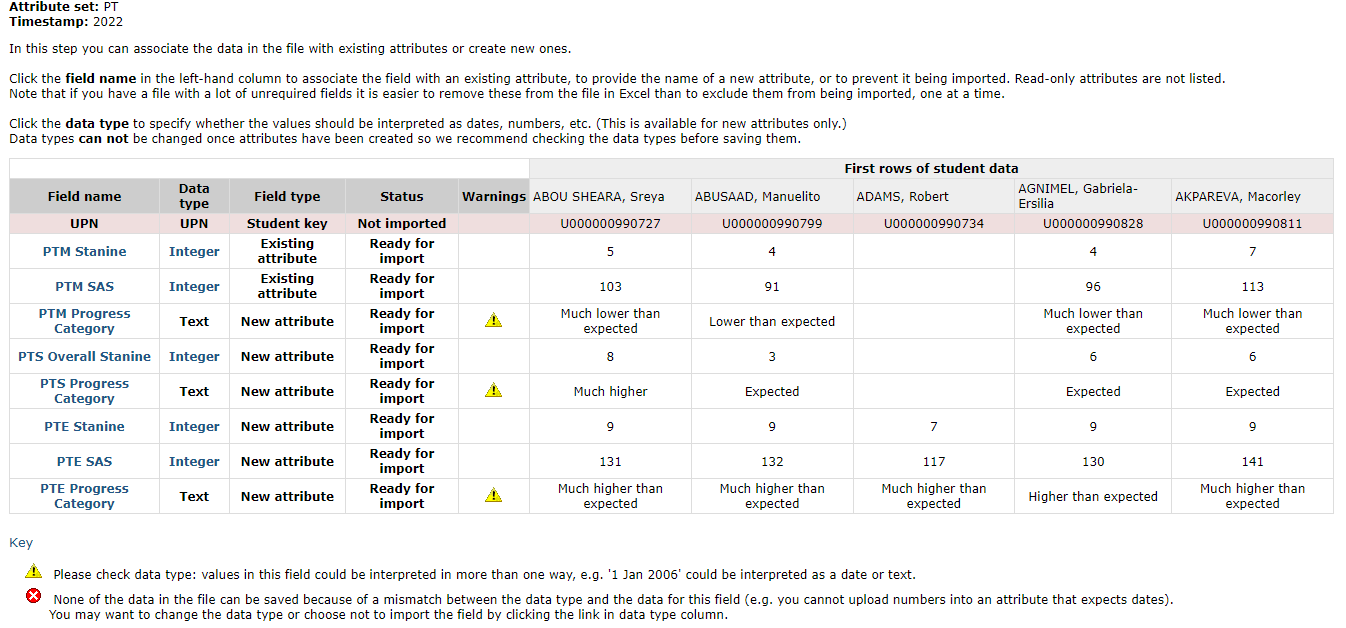Open the PTM SAS field name link
Image resolution: width=1346 pixels, height=628 pixels.
(x=84, y=286)
